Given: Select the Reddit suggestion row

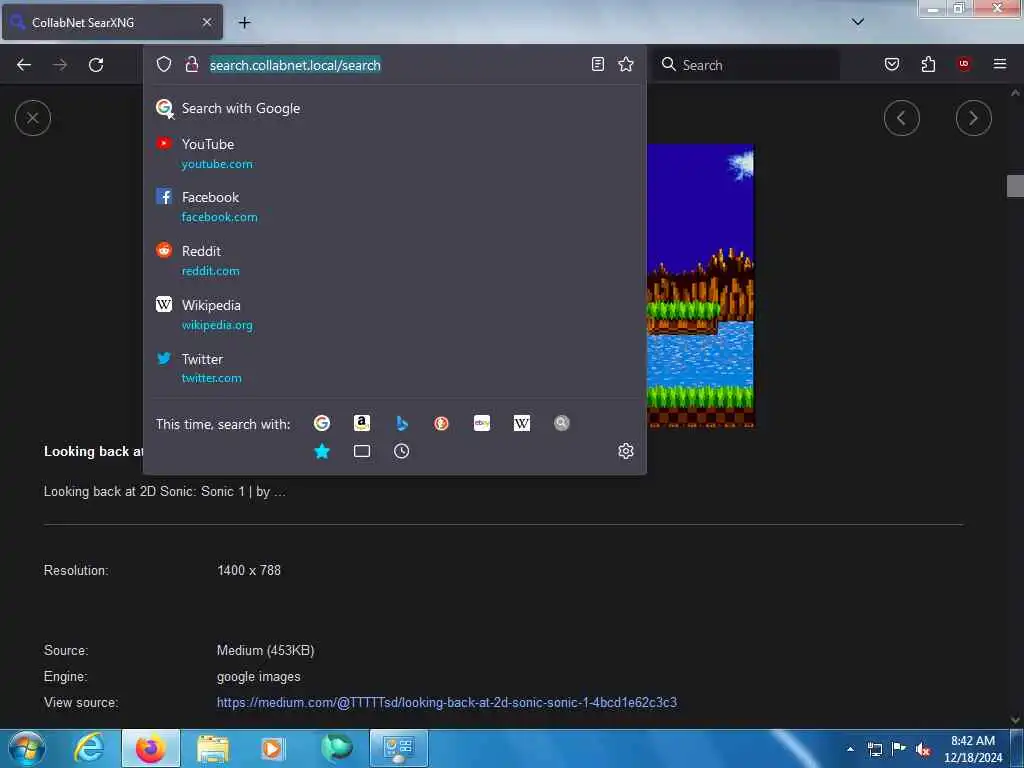Looking at the screenshot, I should coord(394,261).
